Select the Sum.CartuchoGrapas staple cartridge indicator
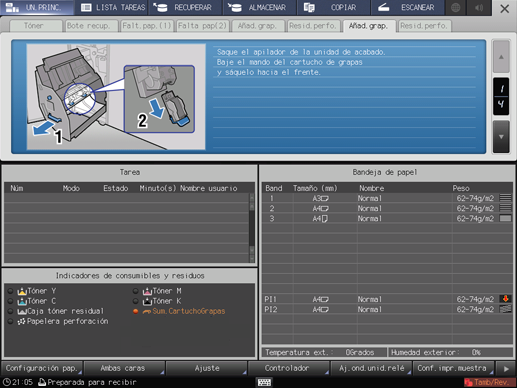 [183, 311]
